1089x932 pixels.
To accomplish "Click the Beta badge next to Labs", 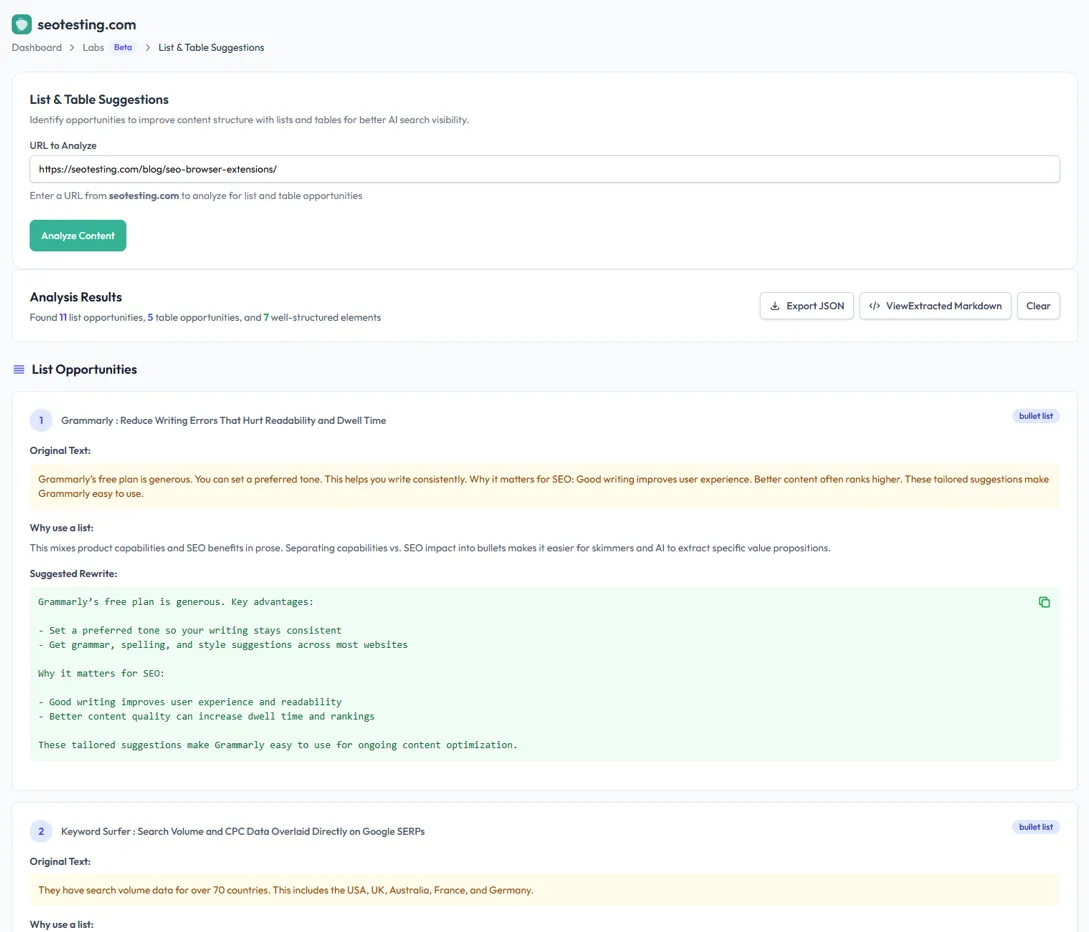I will [x=123, y=47].
